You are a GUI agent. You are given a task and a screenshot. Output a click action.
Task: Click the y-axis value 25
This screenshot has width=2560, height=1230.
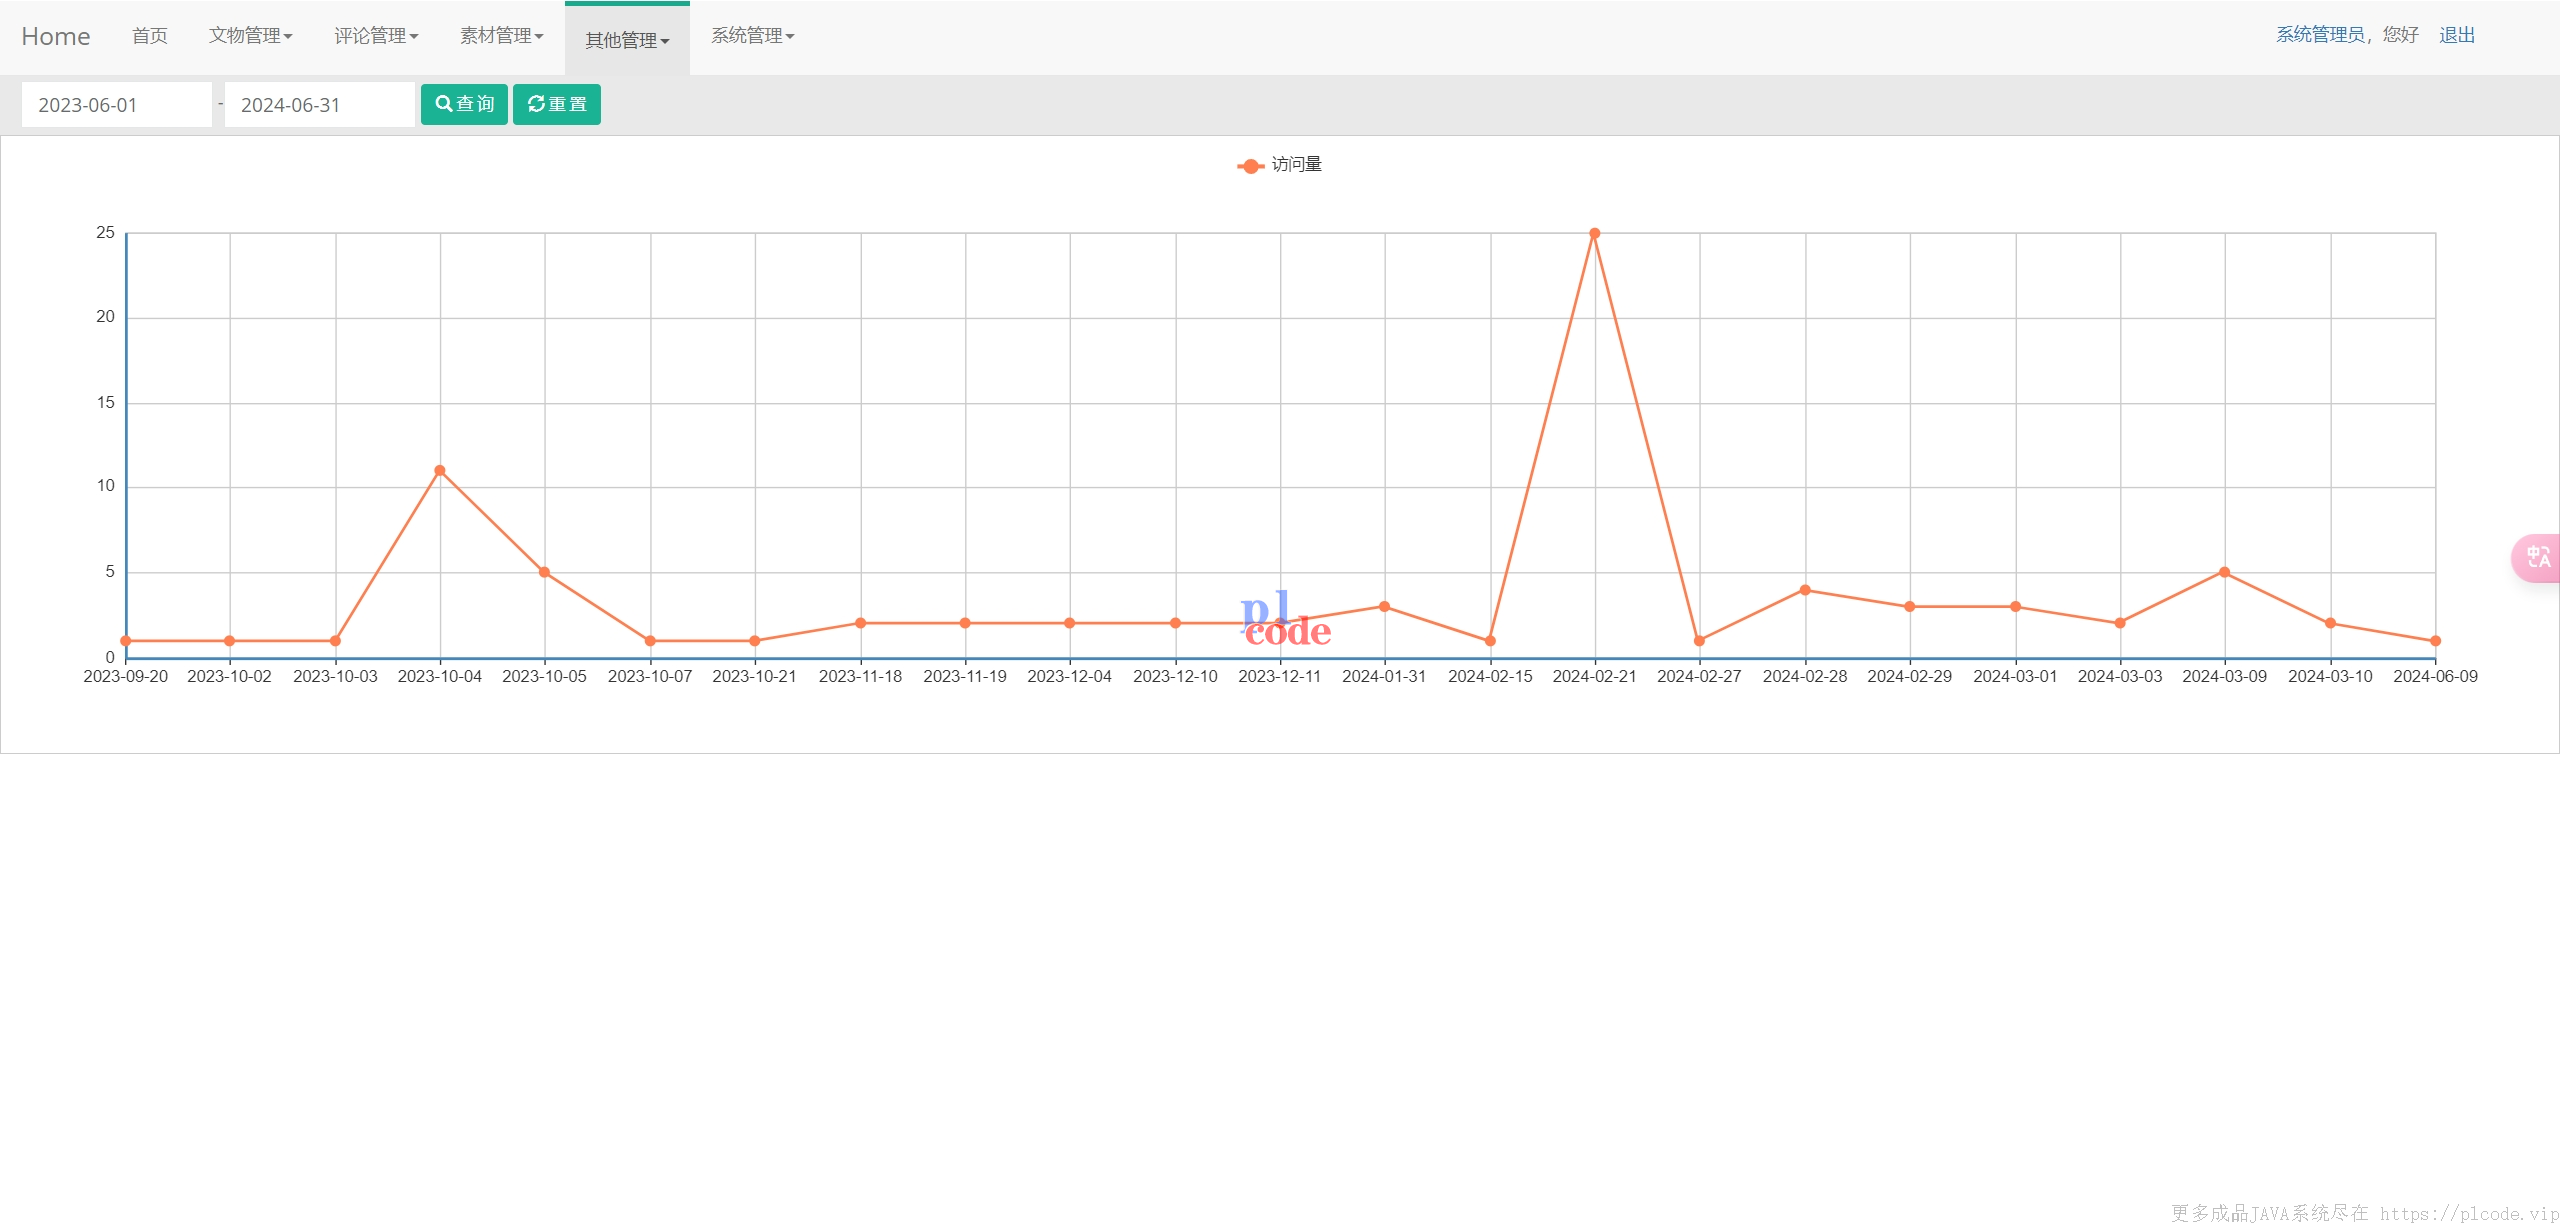click(105, 232)
